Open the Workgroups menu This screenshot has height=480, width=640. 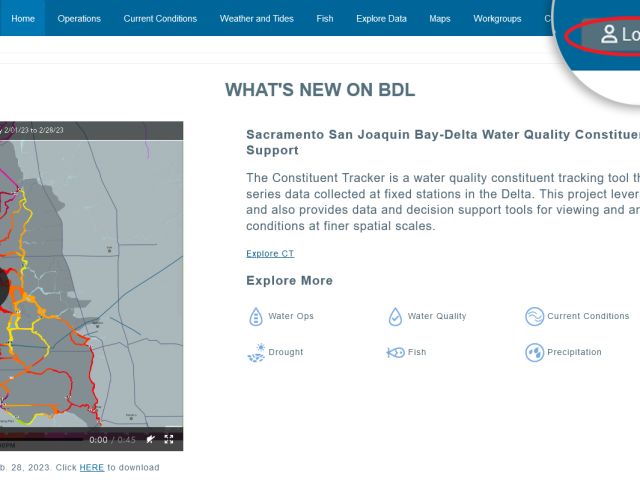pyautogui.click(x=497, y=18)
